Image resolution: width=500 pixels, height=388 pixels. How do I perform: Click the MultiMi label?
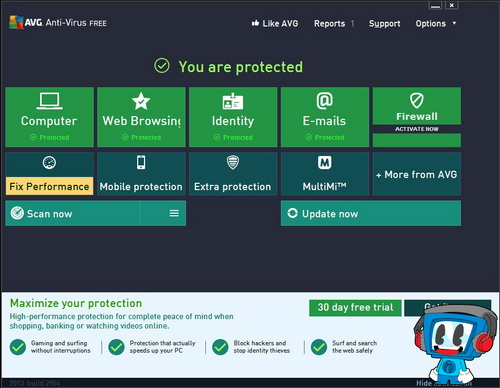(x=324, y=186)
